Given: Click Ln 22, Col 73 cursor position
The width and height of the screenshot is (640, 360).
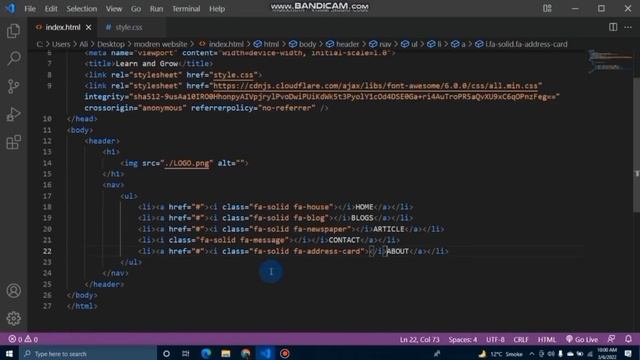Looking at the screenshot, I should pos(420,339).
